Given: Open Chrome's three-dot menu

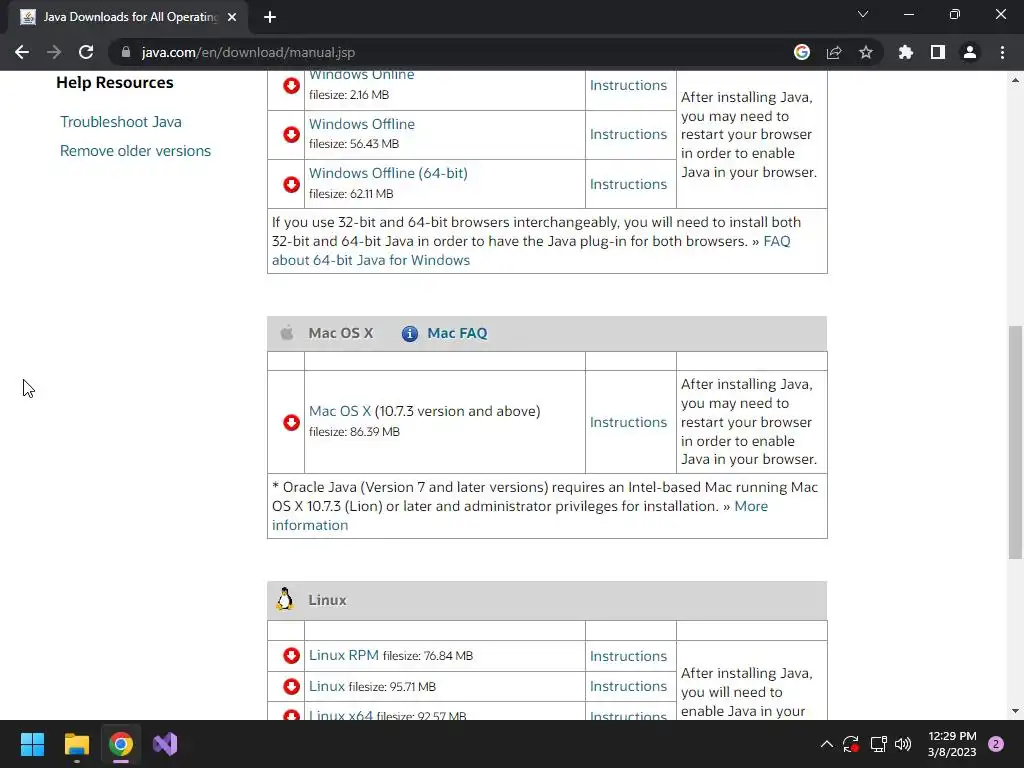Looking at the screenshot, I should (x=1002, y=52).
